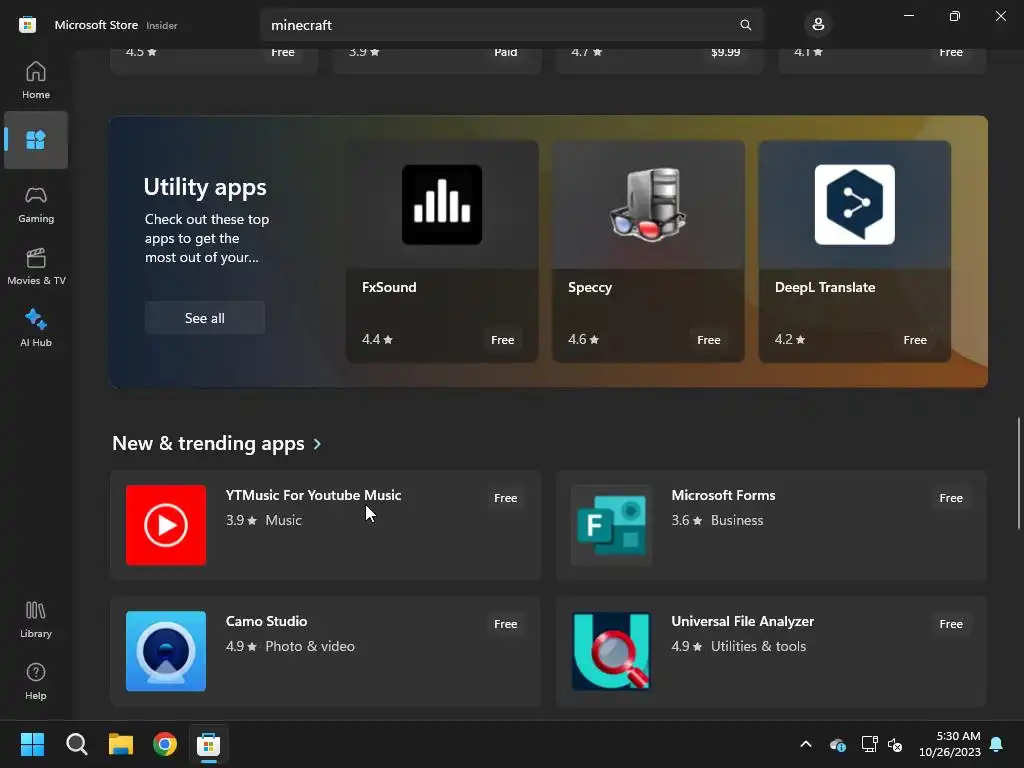This screenshot has width=1024, height=768.
Task: Select the Apps section sidebar icon
Action: point(36,140)
